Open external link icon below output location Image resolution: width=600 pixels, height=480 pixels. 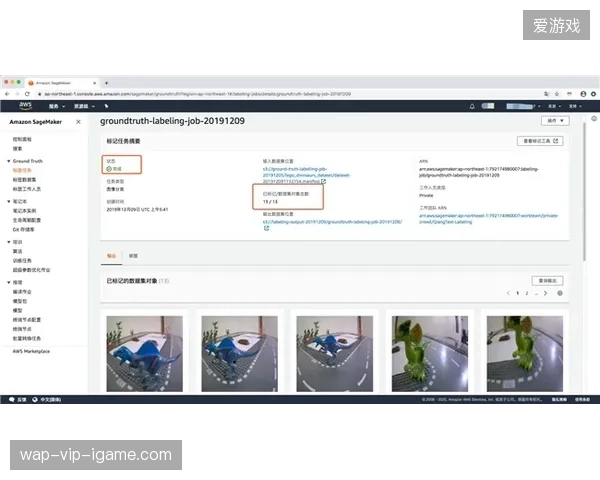(x=266, y=228)
